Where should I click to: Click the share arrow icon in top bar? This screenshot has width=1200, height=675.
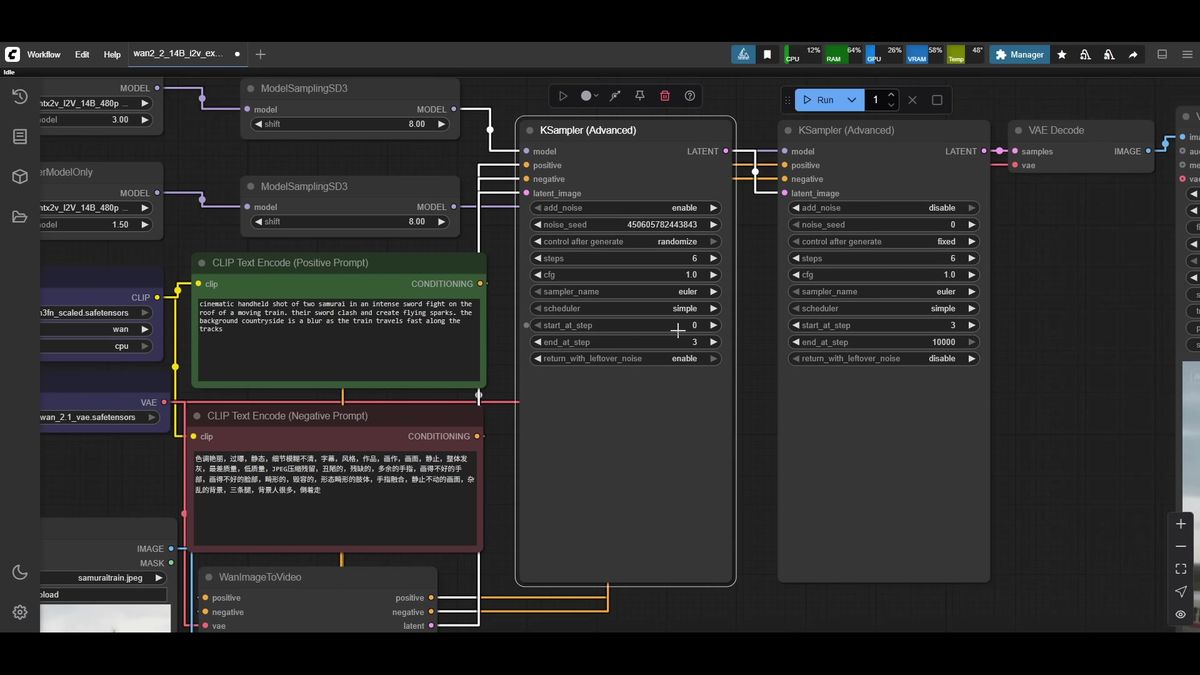[x=1133, y=54]
